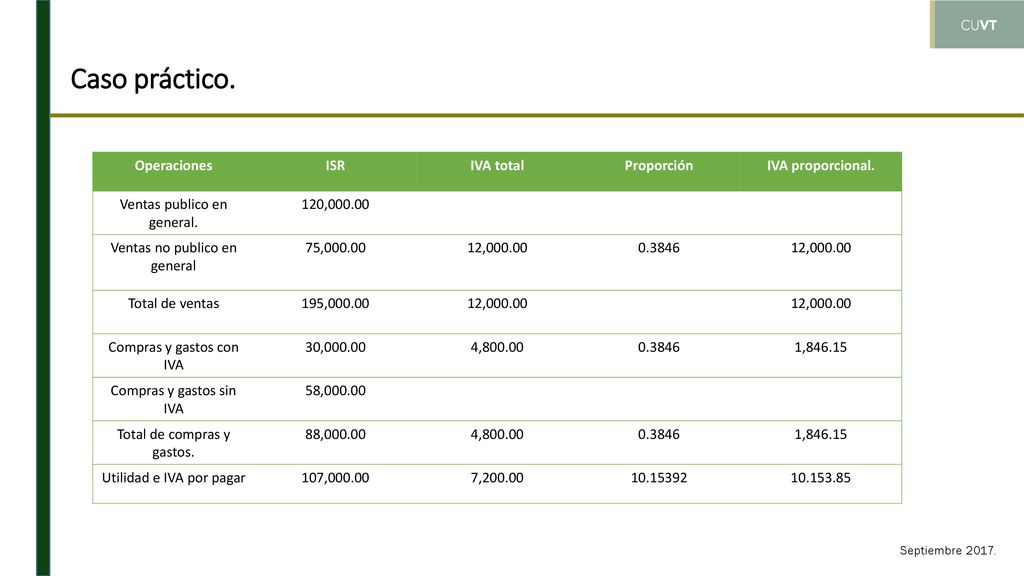Click the 75,000.00 ISR value

click(335, 248)
